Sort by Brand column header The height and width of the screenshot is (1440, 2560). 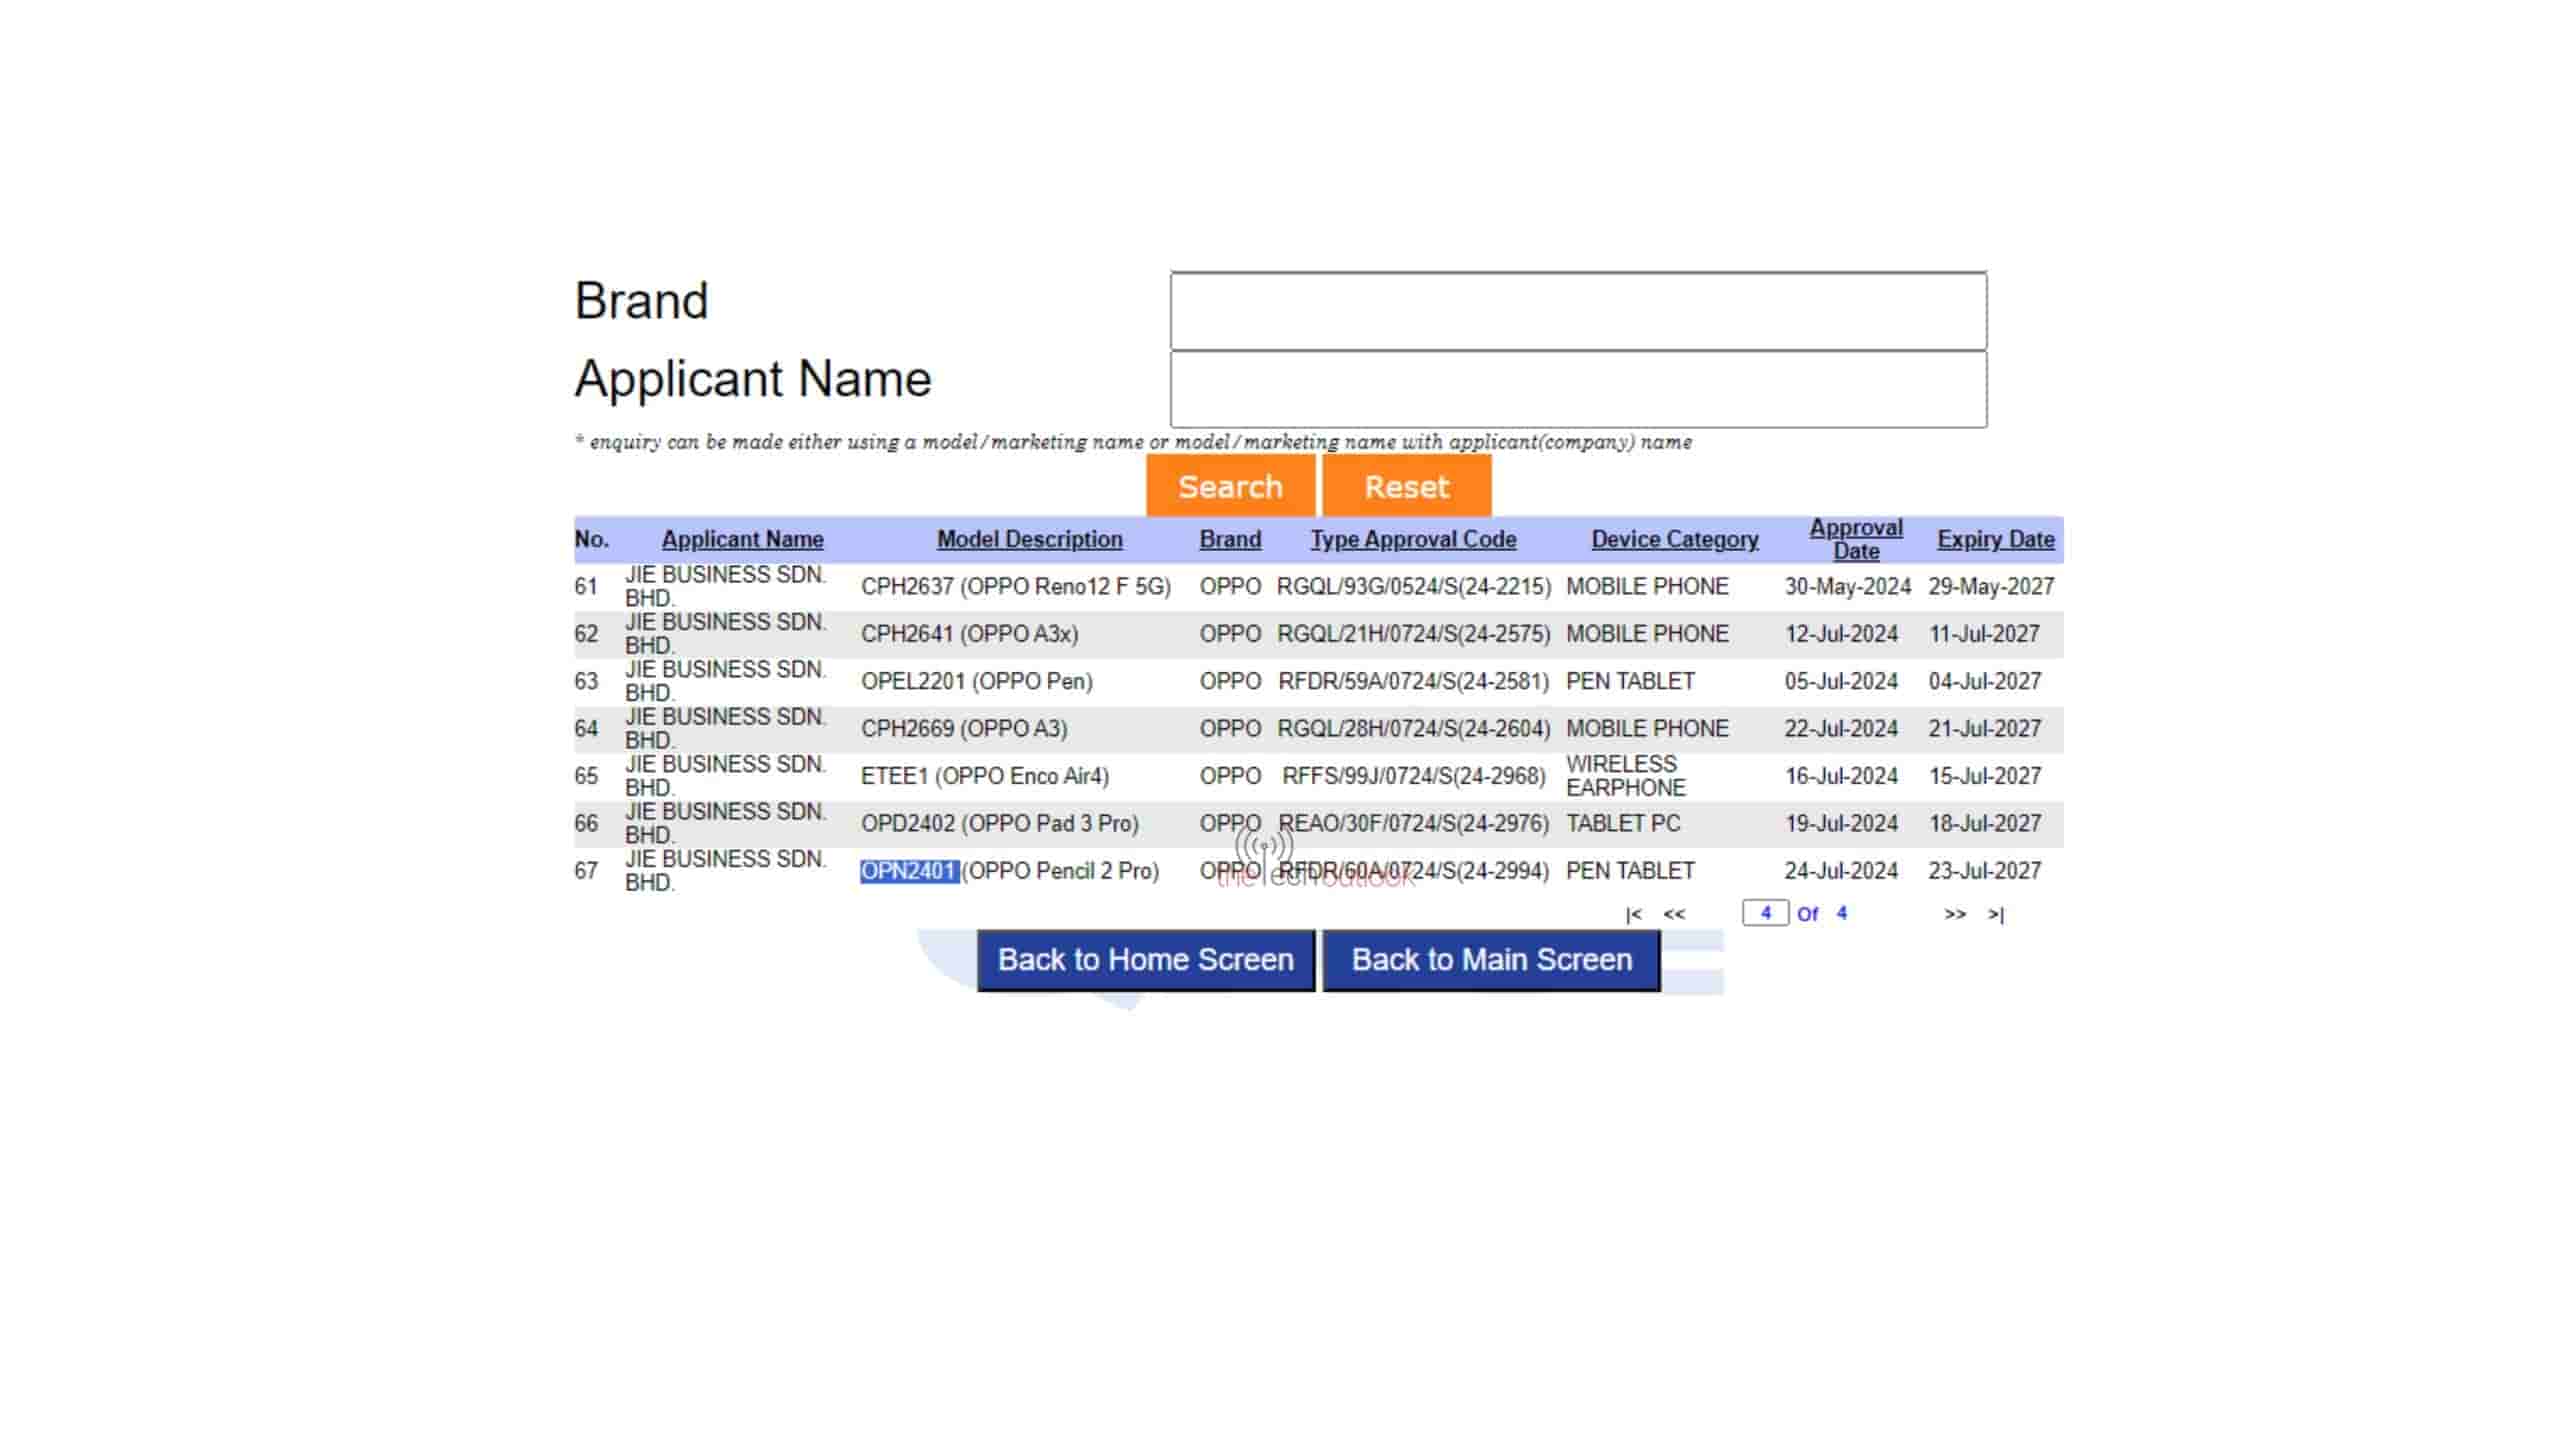[x=1230, y=539]
